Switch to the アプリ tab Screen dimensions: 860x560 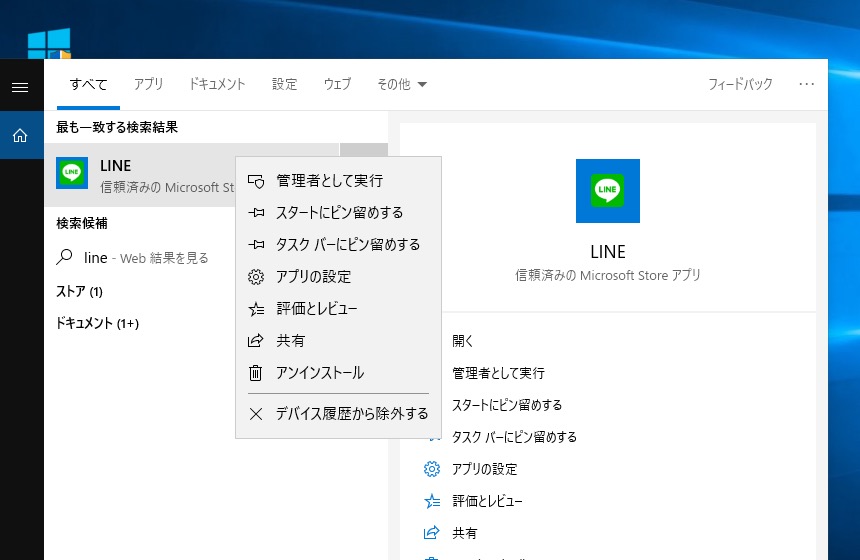148,84
